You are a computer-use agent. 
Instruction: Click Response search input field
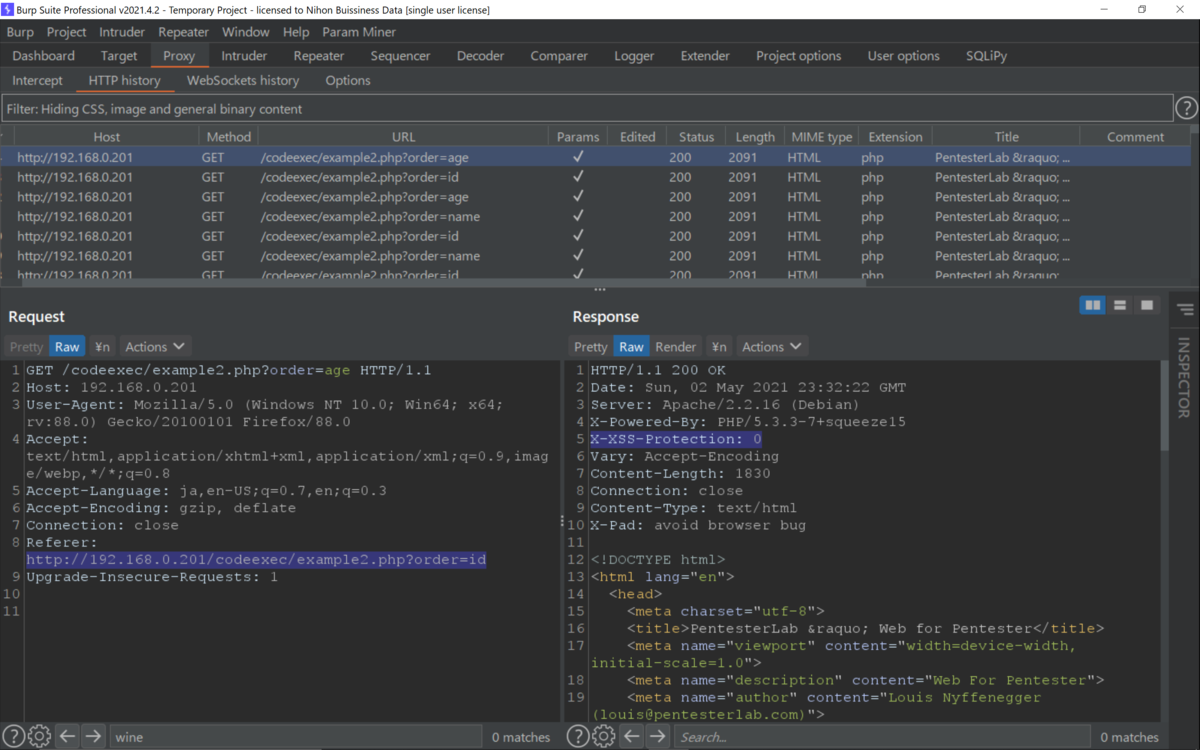882,736
